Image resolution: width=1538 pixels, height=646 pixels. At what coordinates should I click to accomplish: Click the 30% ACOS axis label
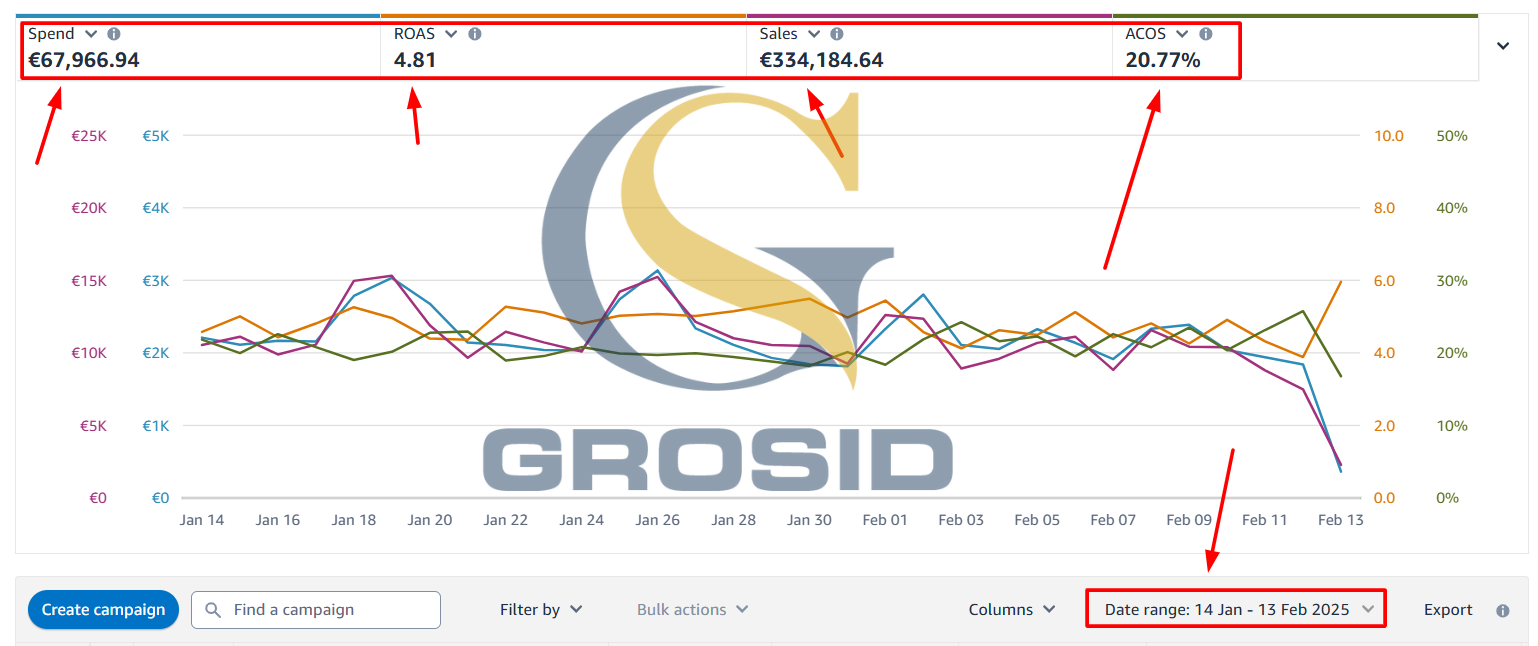1451,281
